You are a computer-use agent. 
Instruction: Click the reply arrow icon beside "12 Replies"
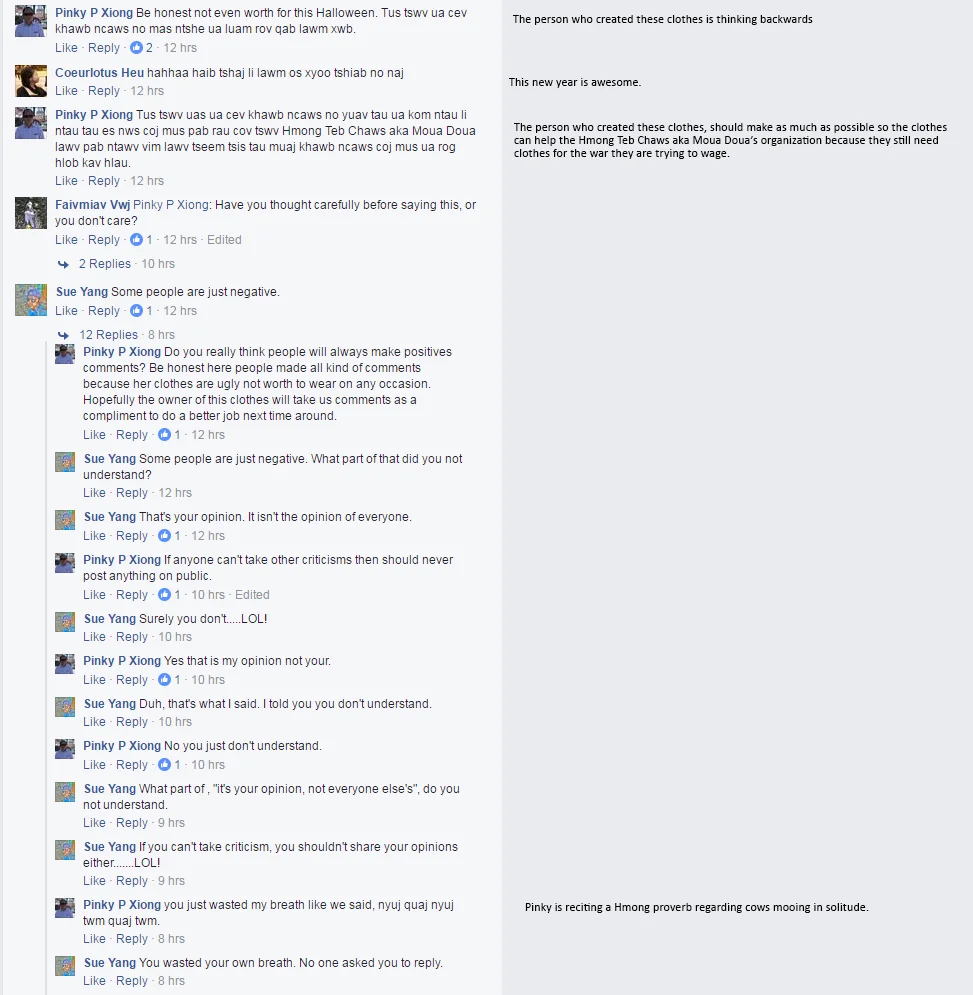(x=63, y=335)
